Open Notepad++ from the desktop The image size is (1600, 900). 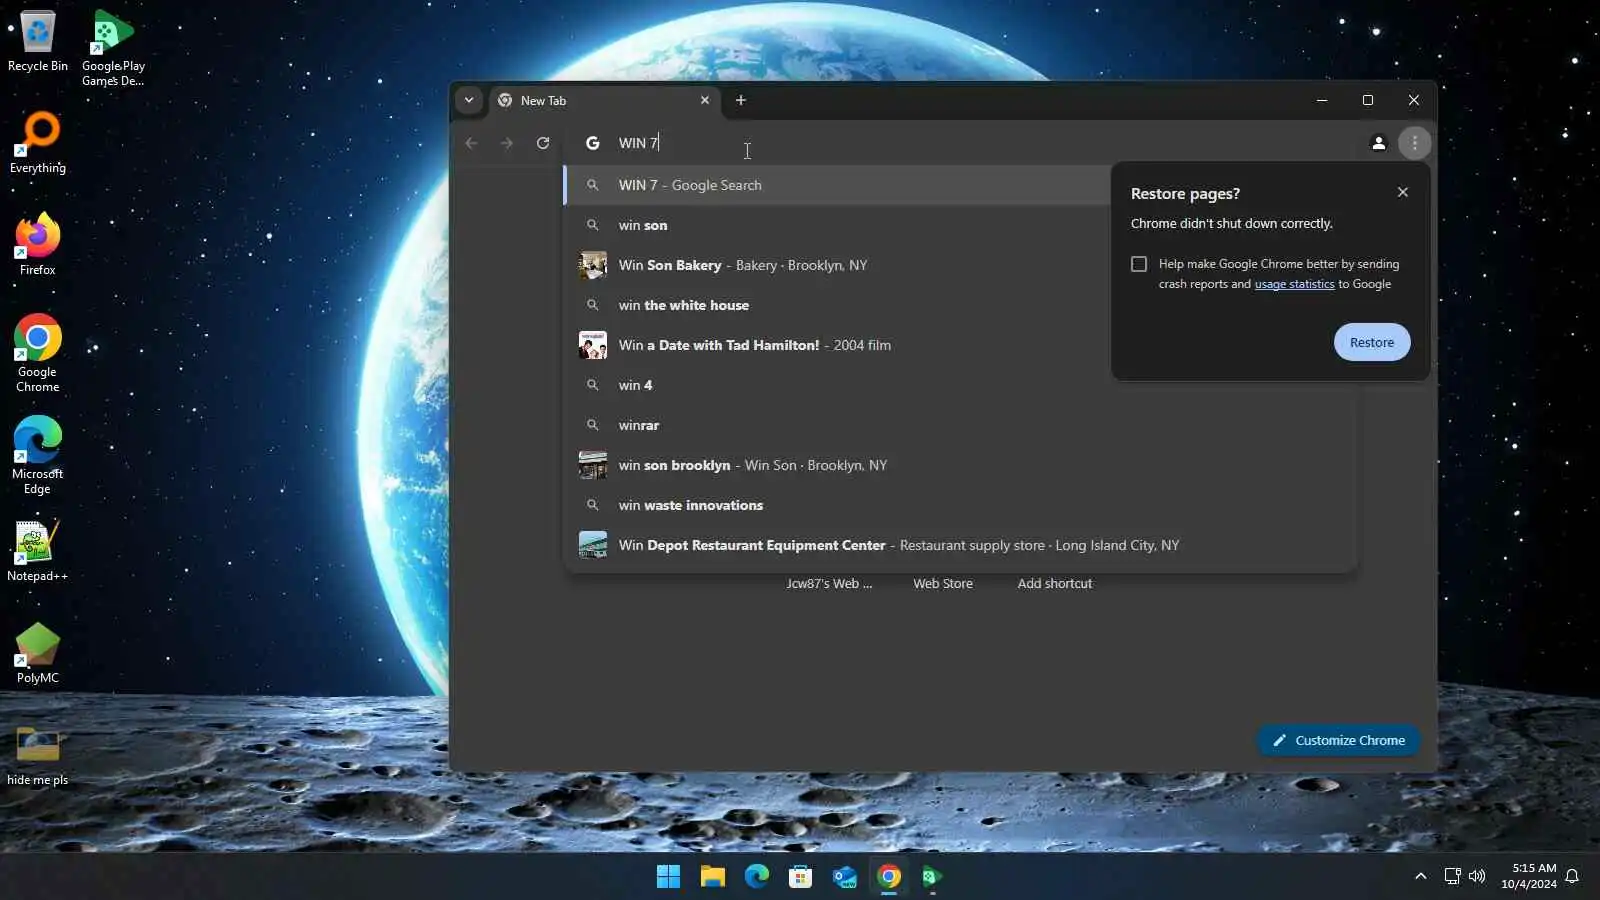point(38,551)
